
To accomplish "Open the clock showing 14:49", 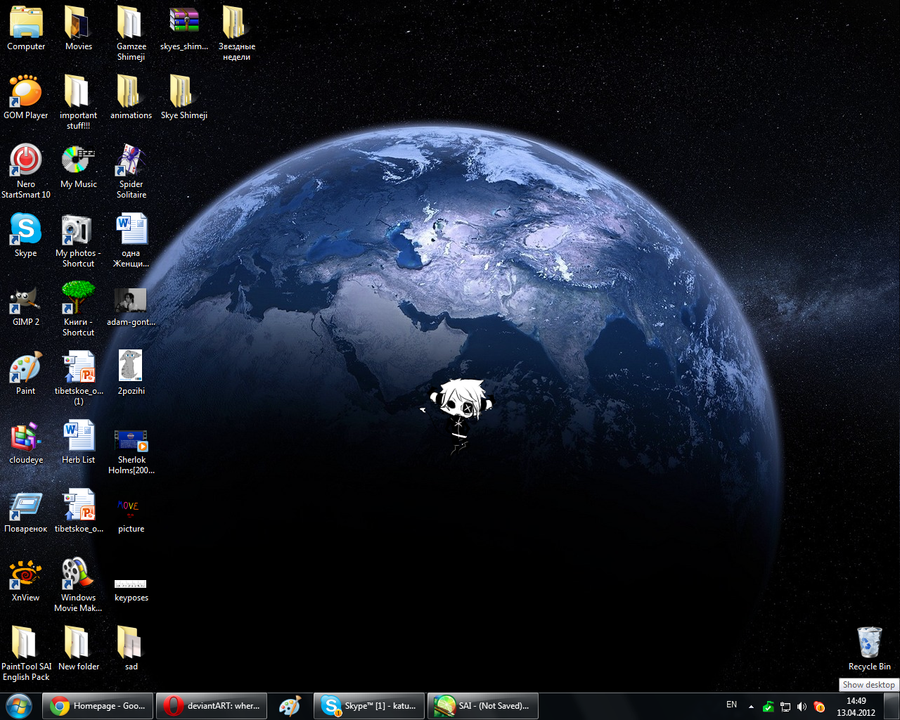I will [856, 706].
